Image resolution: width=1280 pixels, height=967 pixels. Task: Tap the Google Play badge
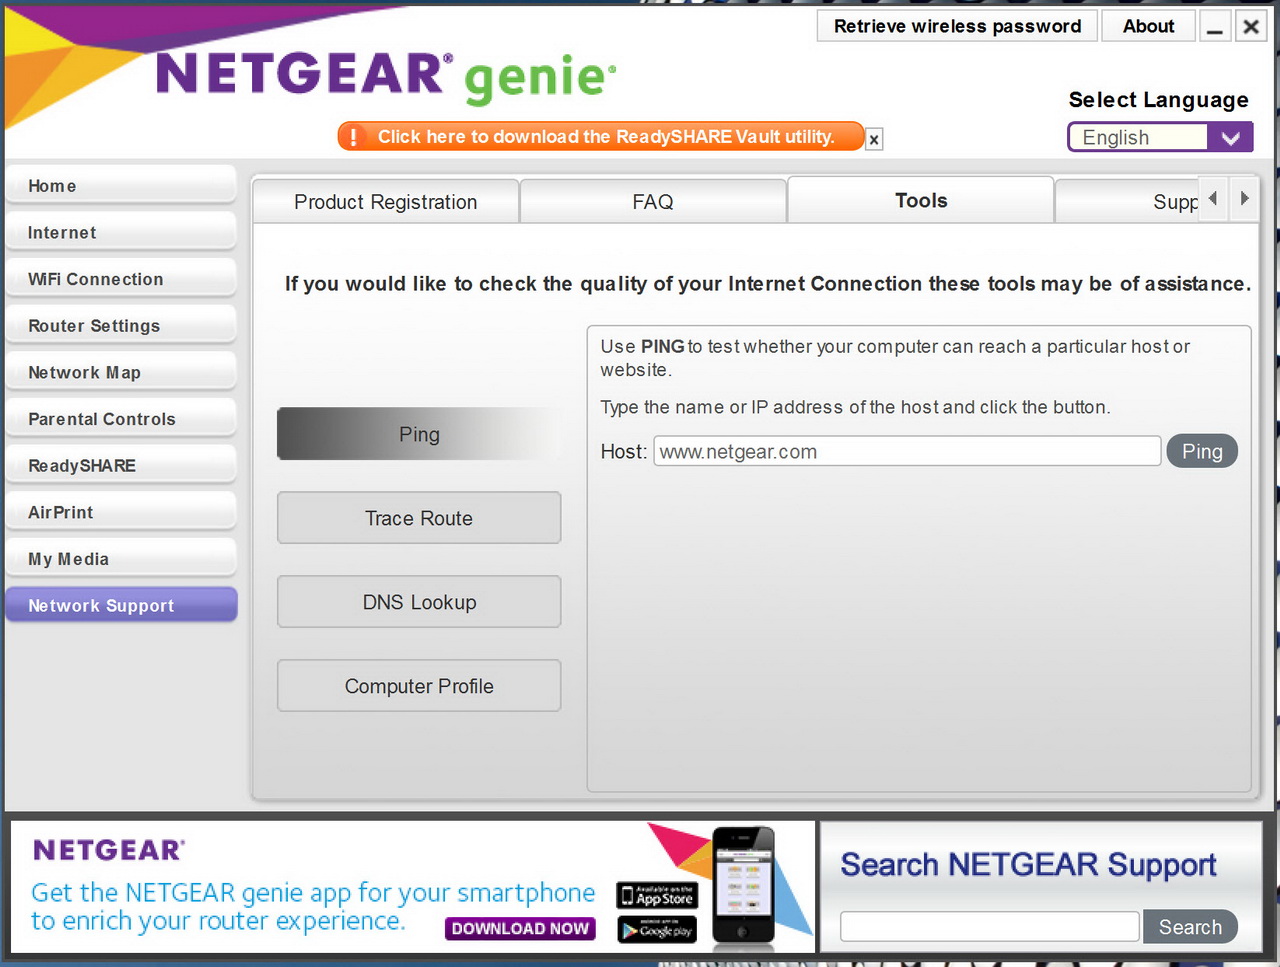coord(657,930)
